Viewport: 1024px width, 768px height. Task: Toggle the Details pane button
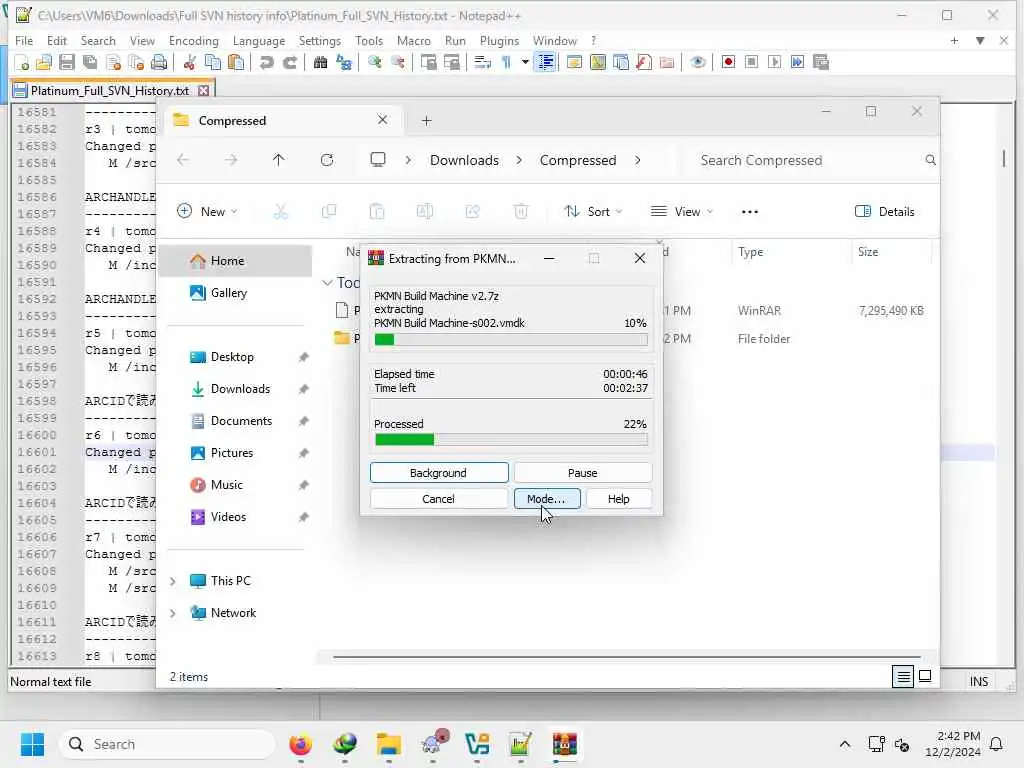[x=885, y=212]
